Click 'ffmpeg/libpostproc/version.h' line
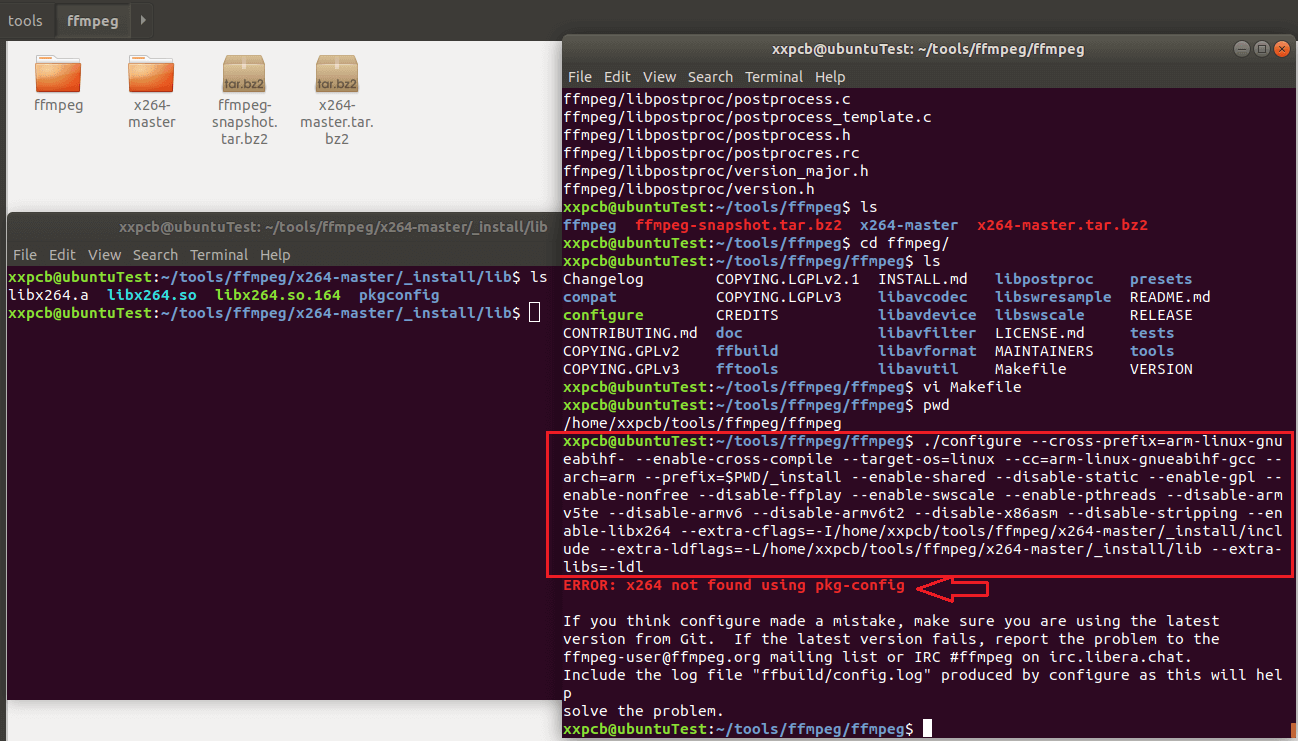This screenshot has height=741, width=1298. [689, 189]
